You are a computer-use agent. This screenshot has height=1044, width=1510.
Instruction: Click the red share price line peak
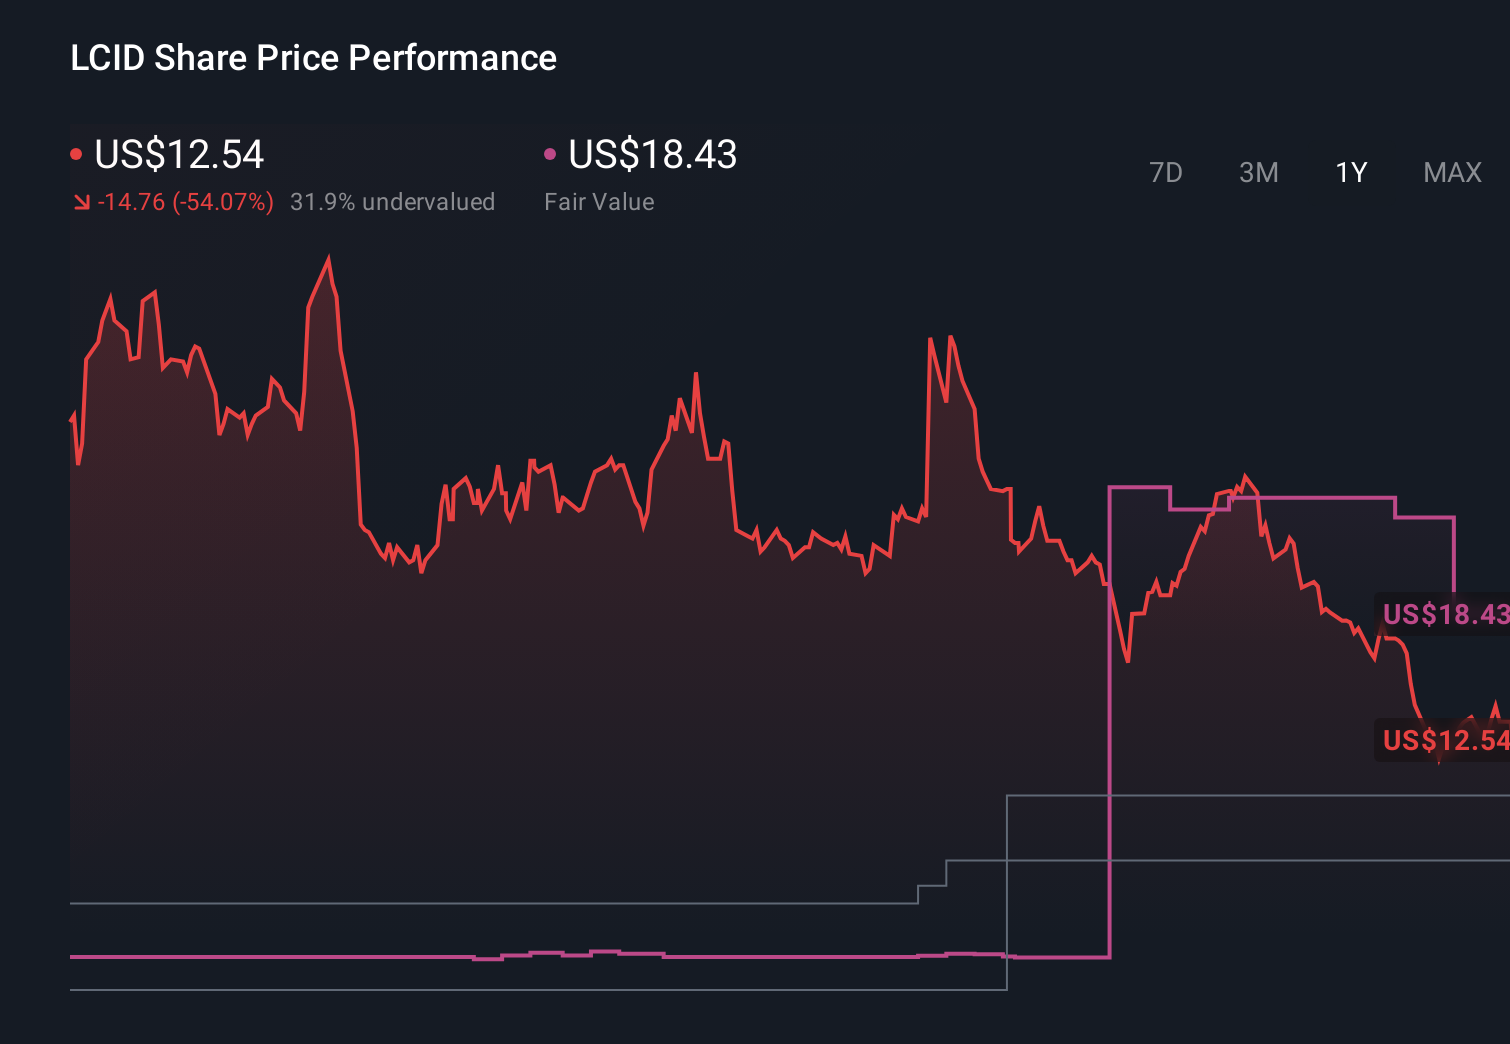(328, 258)
